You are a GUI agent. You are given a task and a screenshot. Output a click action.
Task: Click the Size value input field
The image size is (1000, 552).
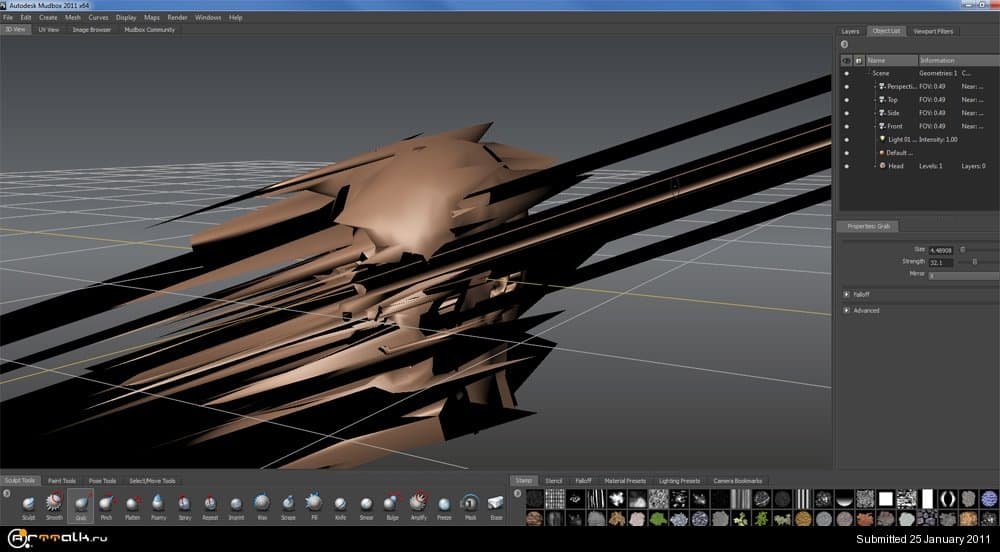pyautogui.click(x=940, y=249)
